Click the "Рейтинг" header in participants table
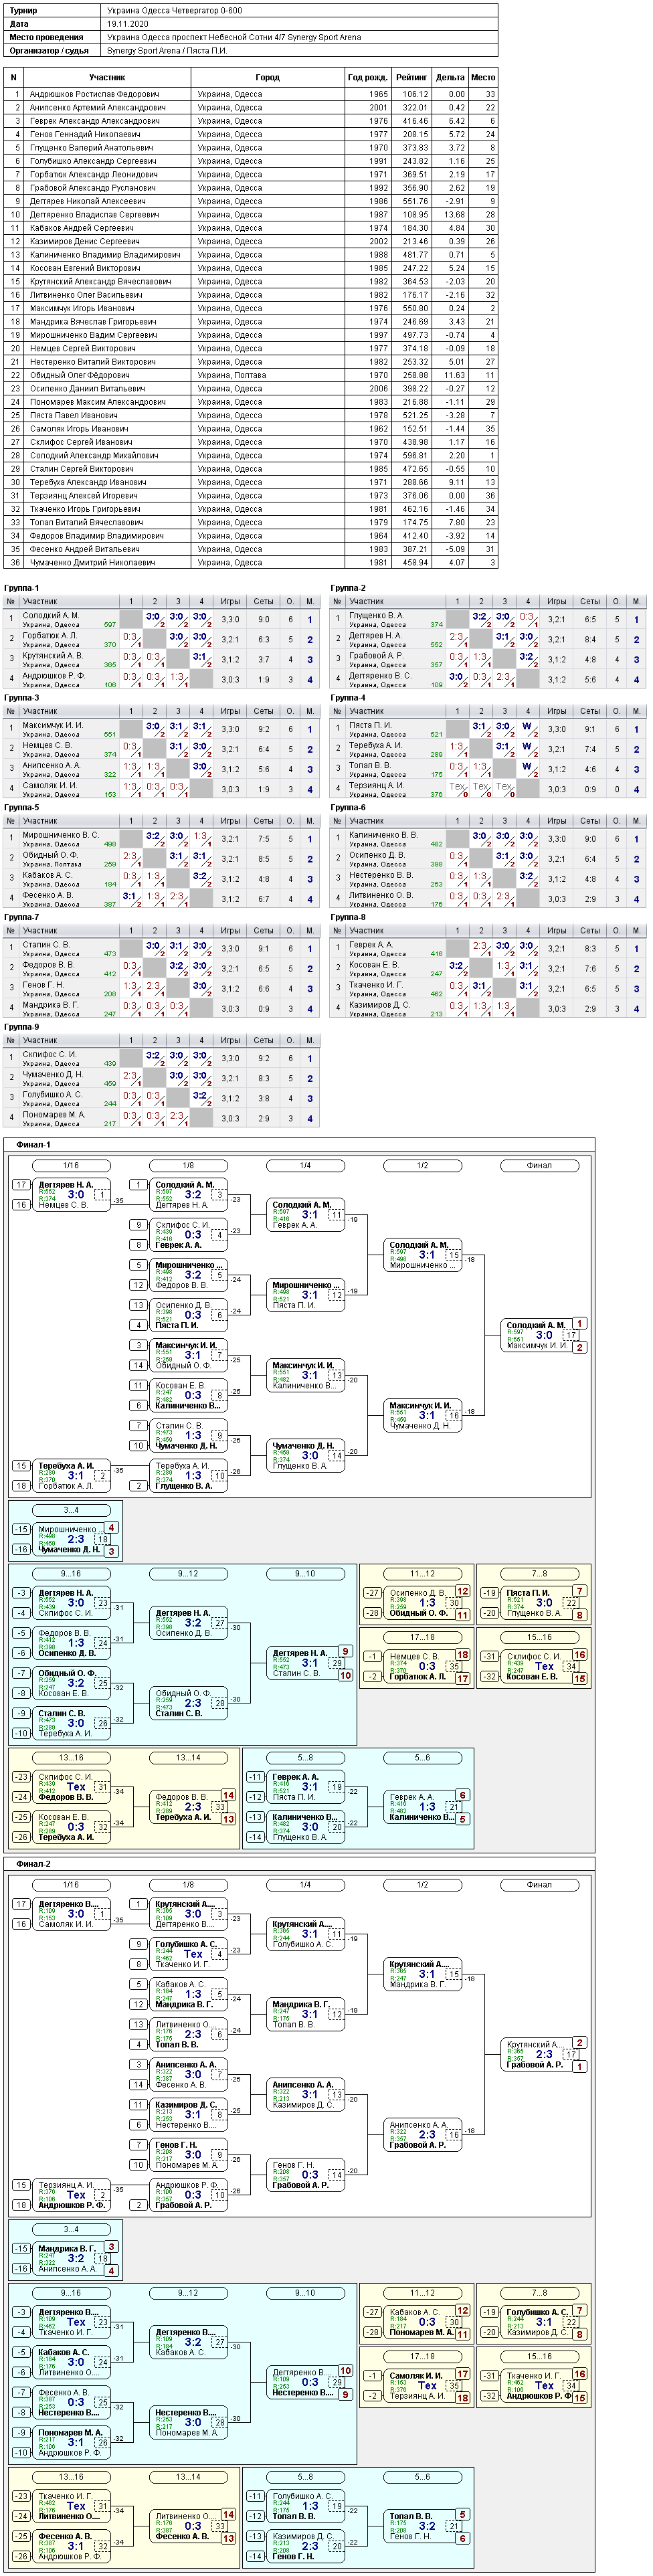653x2576 pixels. point(411,77)
